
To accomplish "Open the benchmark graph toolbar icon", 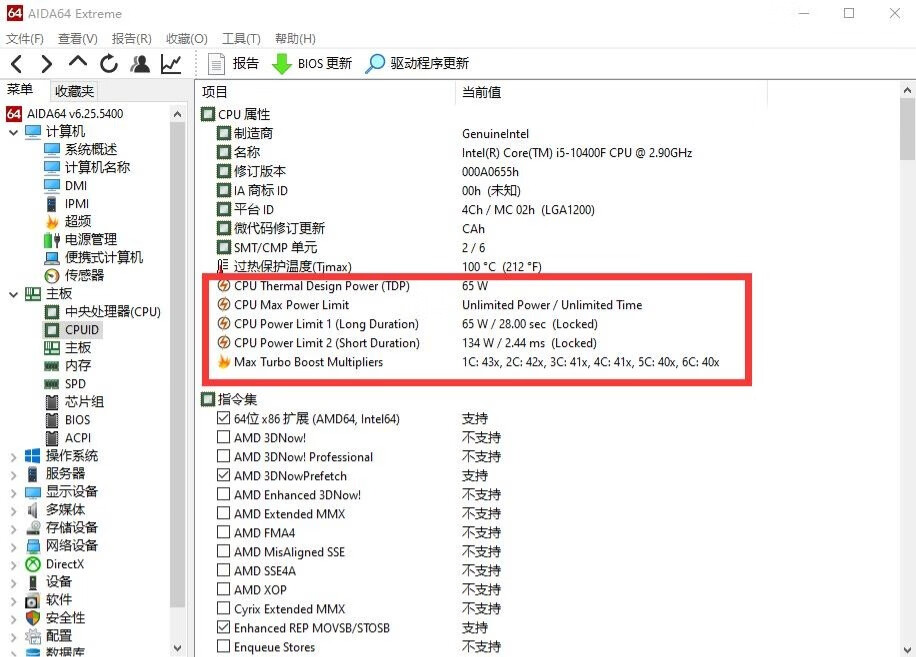I will (x=171, y=63).
